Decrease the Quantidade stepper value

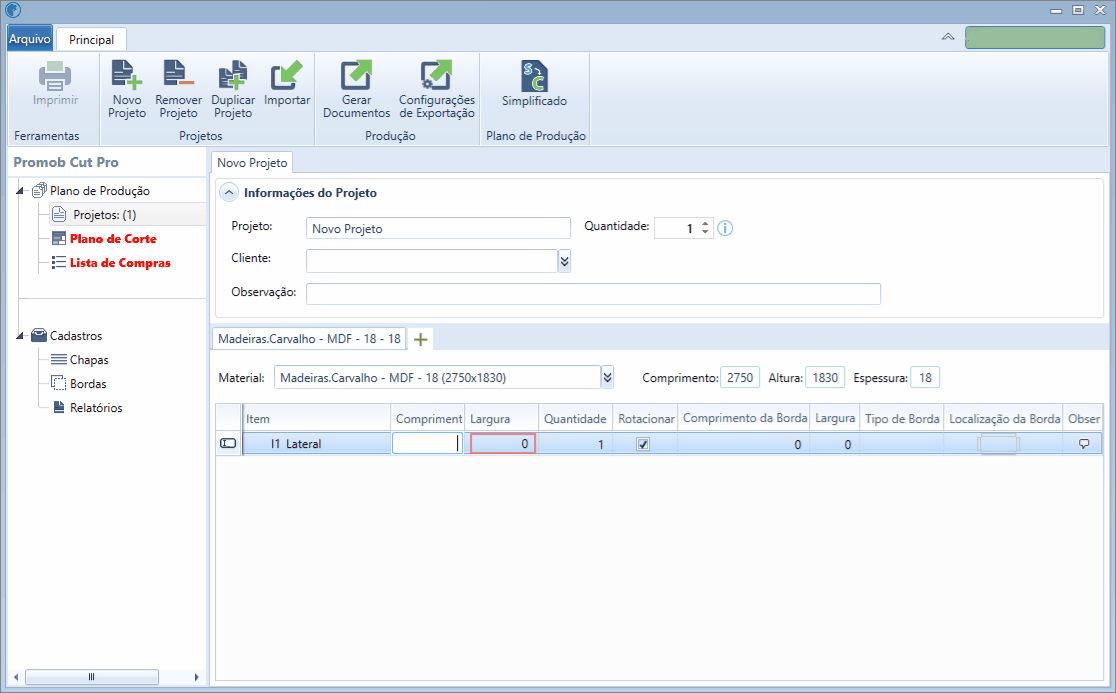705,232
